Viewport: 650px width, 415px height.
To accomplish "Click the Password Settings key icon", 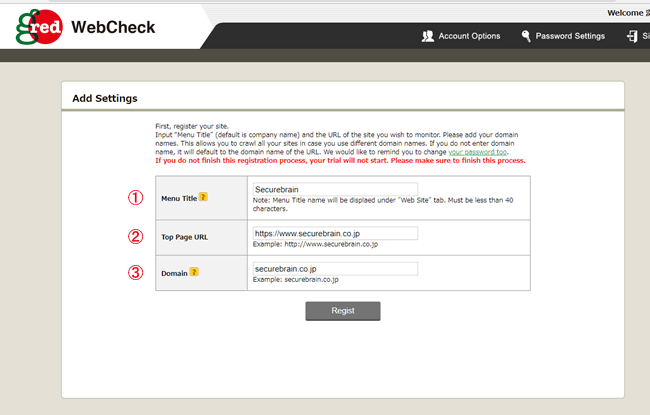I will click(x=526, y=36).
